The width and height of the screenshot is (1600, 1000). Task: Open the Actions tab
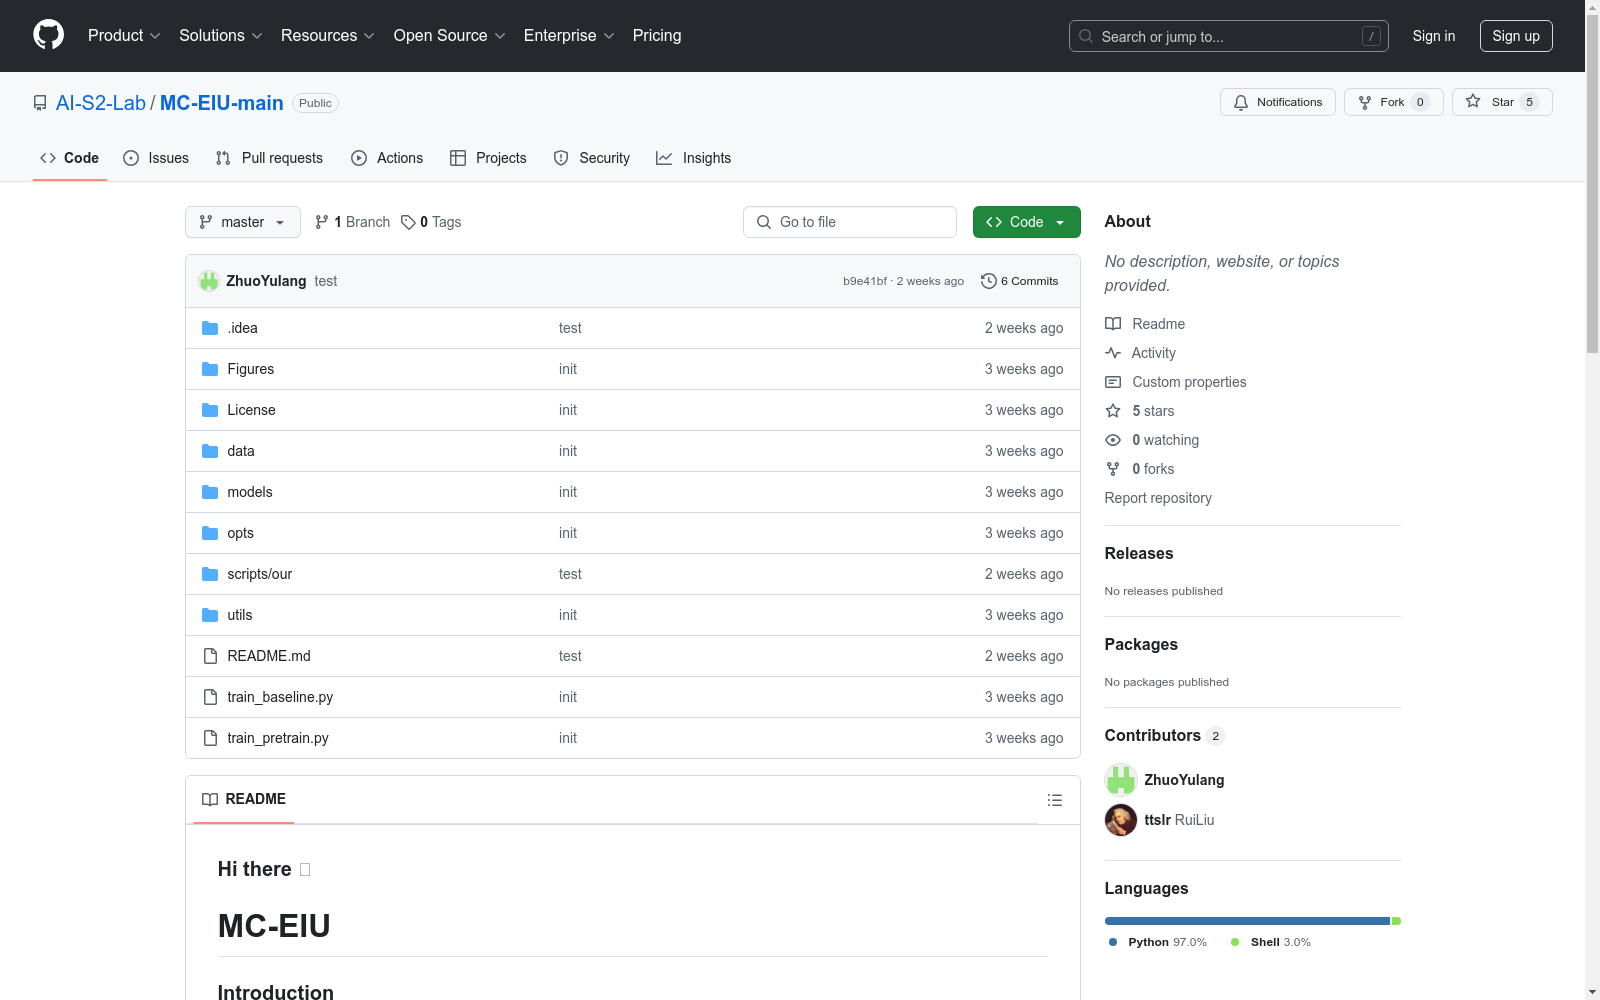387,158
